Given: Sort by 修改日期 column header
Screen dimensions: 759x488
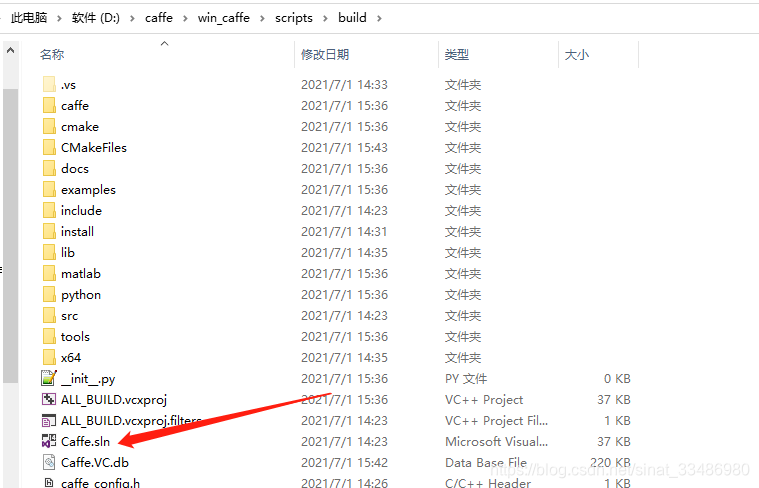Looking at the screenshot, I should [x=325, y=54].
